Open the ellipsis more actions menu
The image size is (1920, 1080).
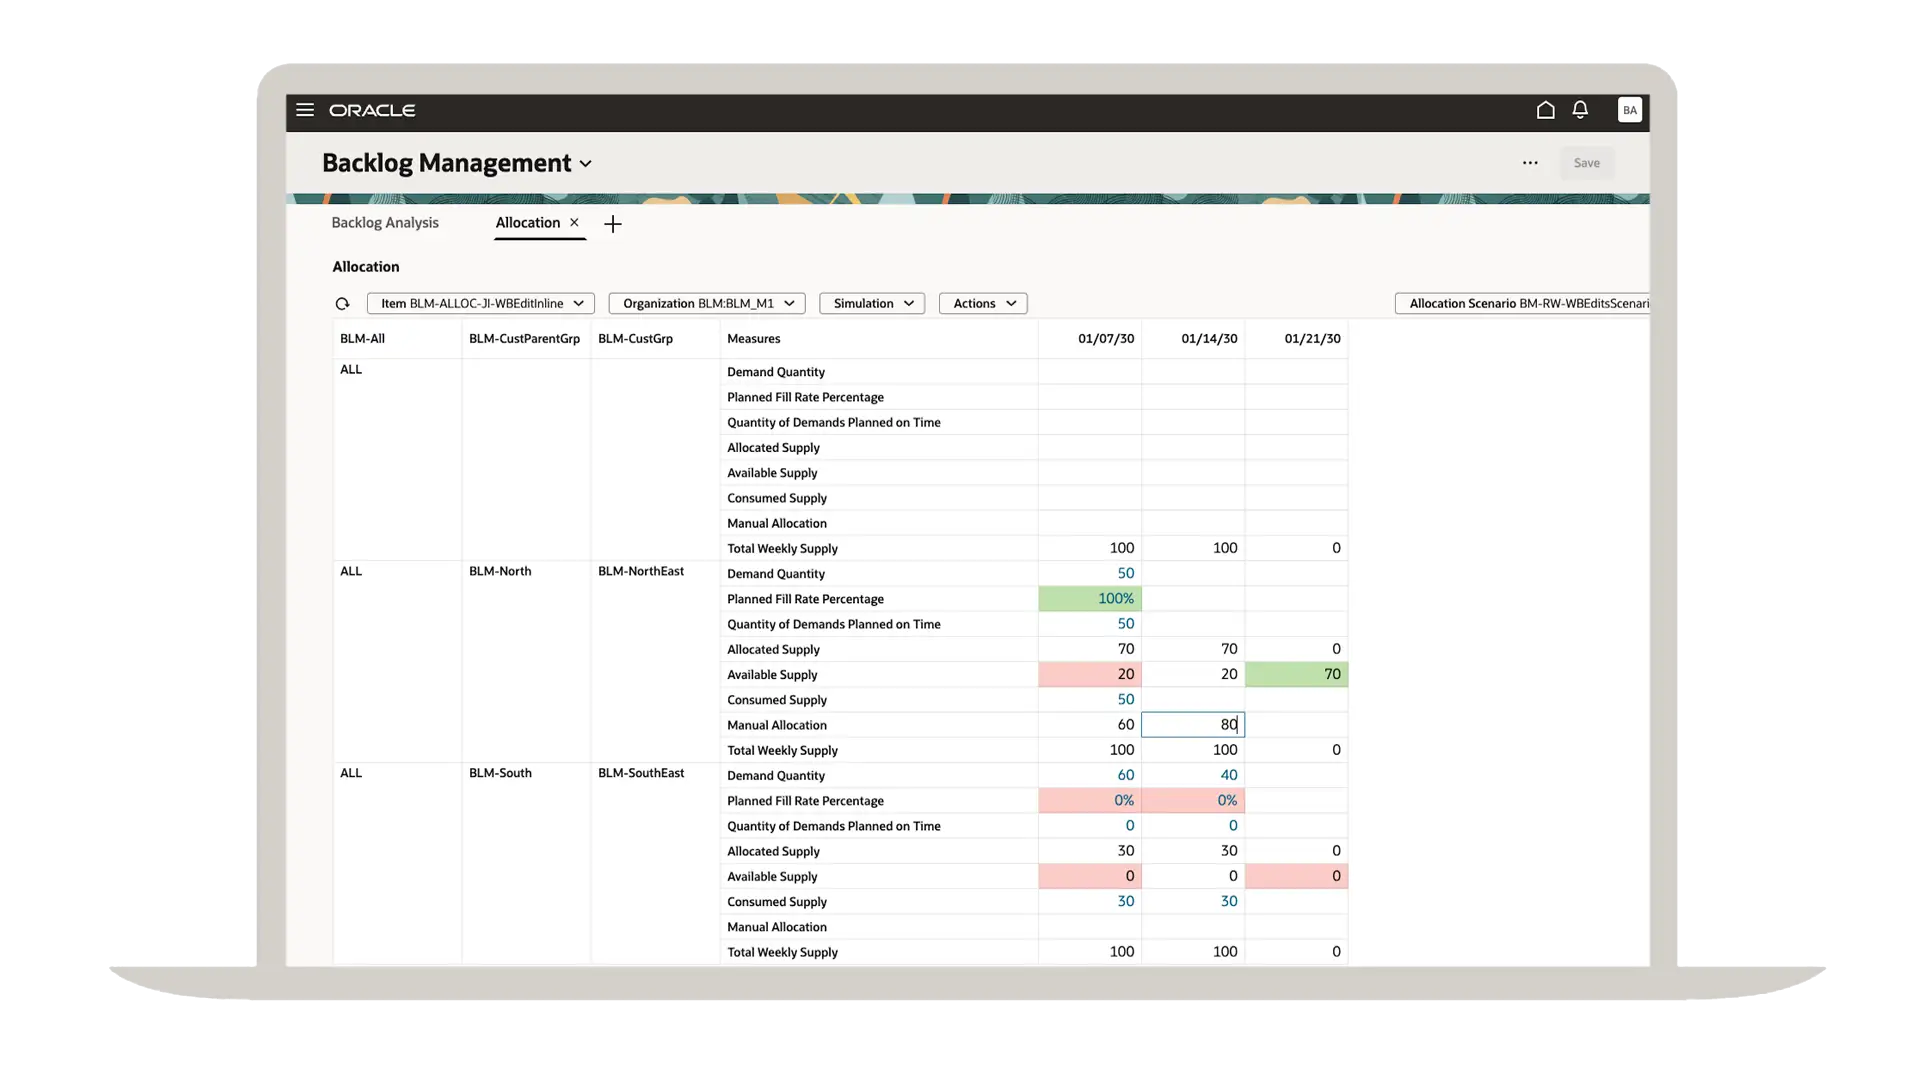click(x=1530, y=163)
